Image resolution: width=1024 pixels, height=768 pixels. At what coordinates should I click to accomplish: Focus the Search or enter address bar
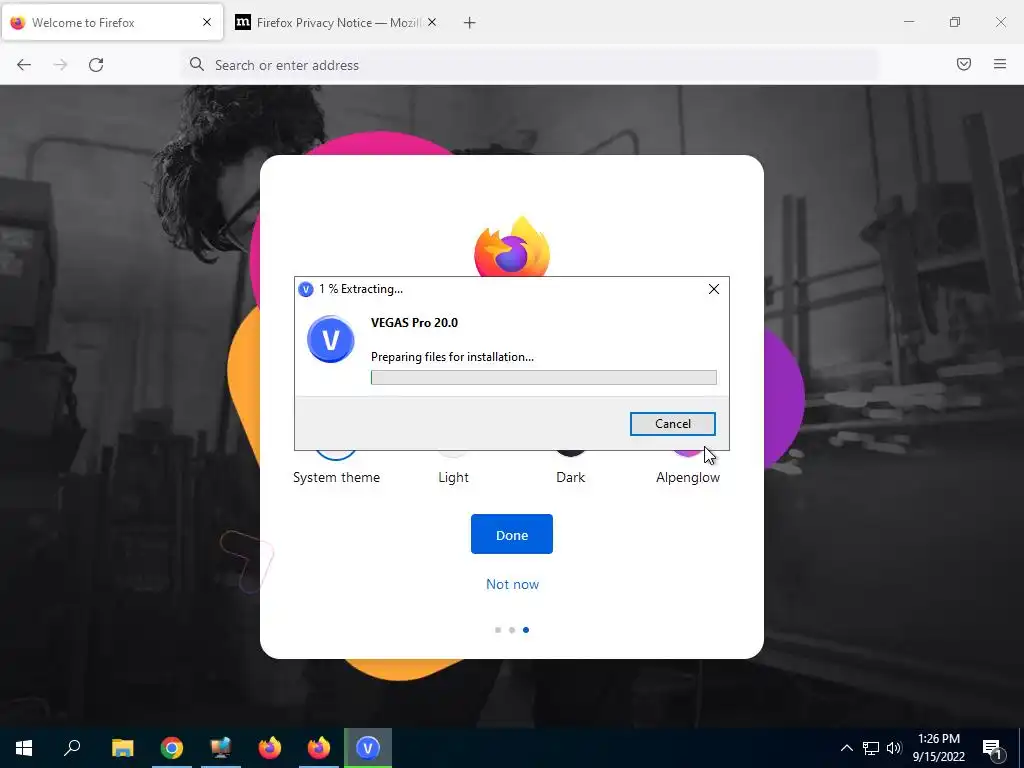529,65
